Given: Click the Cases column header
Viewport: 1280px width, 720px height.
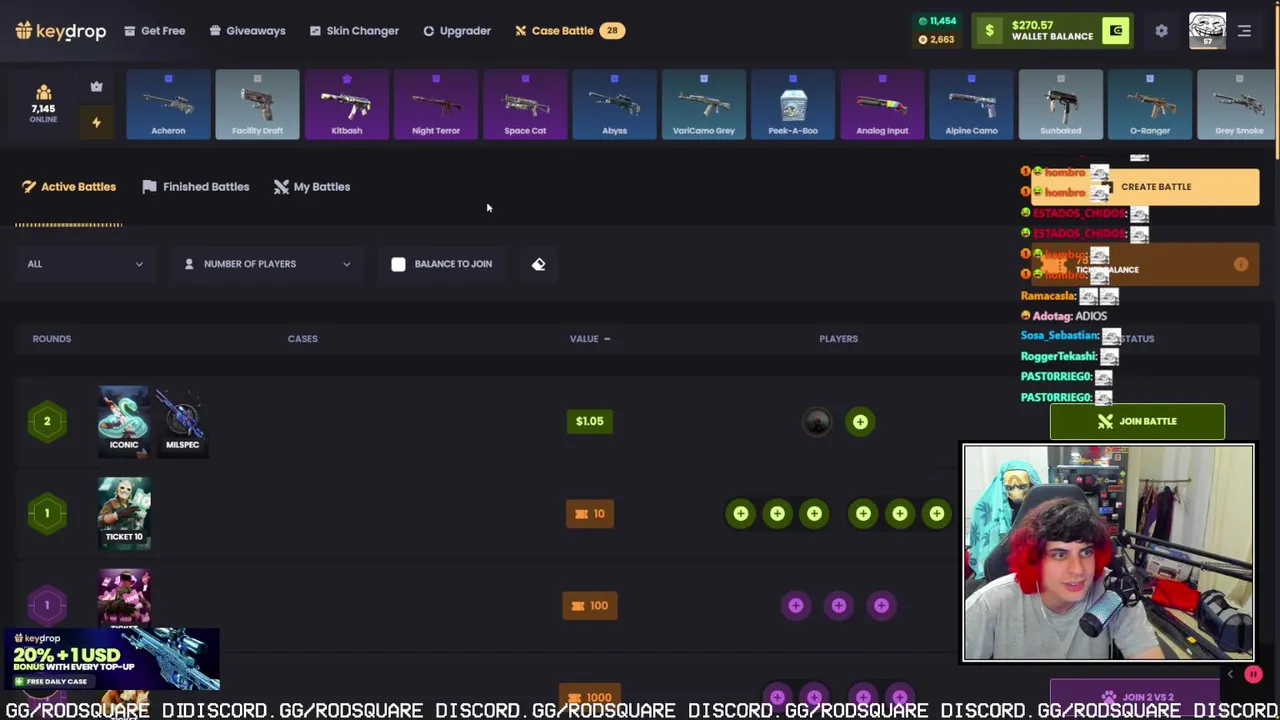Looking at the screenshot, I should (302, 339).
